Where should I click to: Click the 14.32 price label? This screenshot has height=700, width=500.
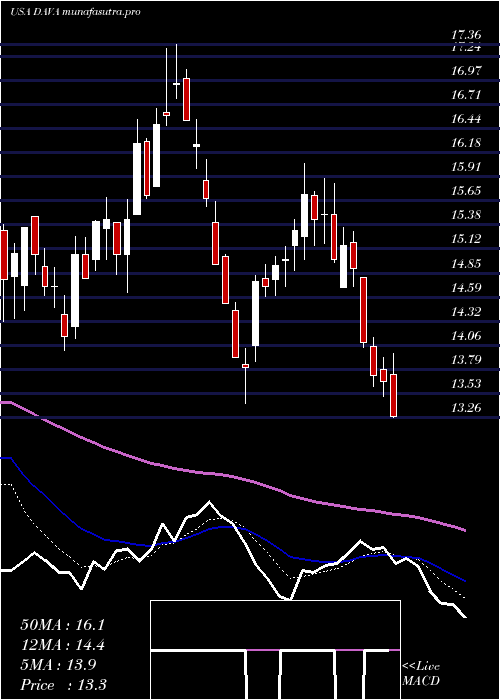pos(466,312)
